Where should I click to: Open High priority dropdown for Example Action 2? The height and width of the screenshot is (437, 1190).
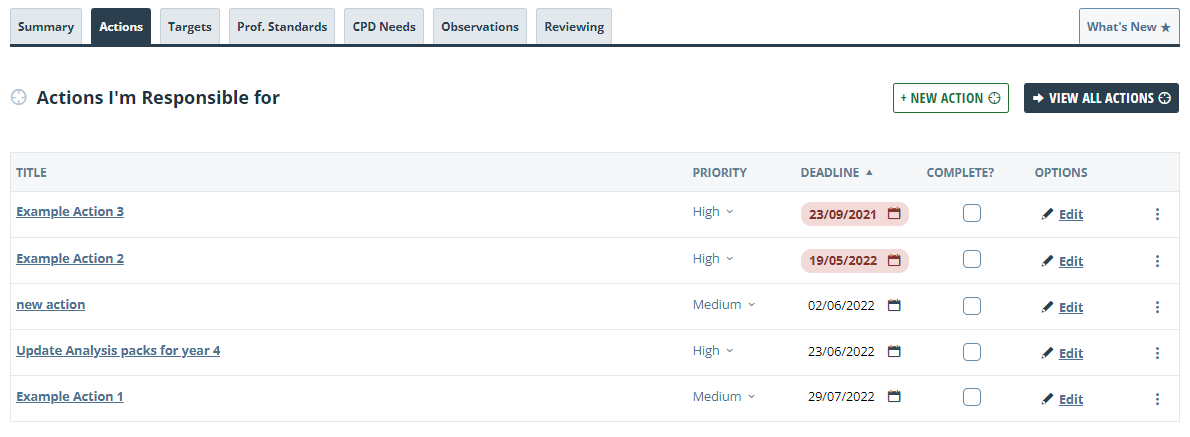coord(713,259)
